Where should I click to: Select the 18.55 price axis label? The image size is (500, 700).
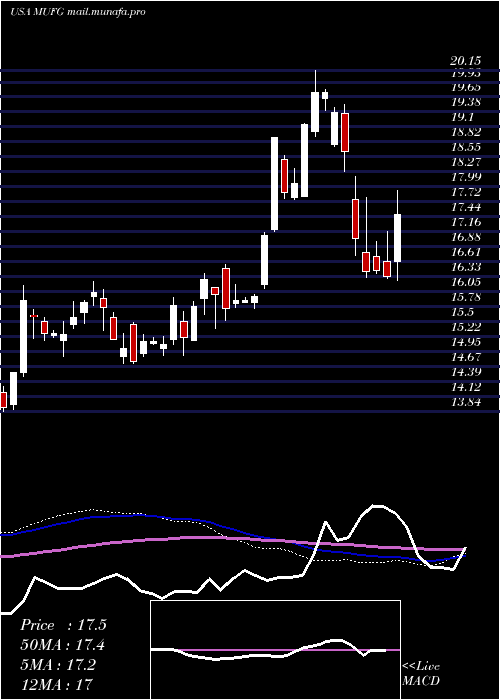click(x=466, y=147)
